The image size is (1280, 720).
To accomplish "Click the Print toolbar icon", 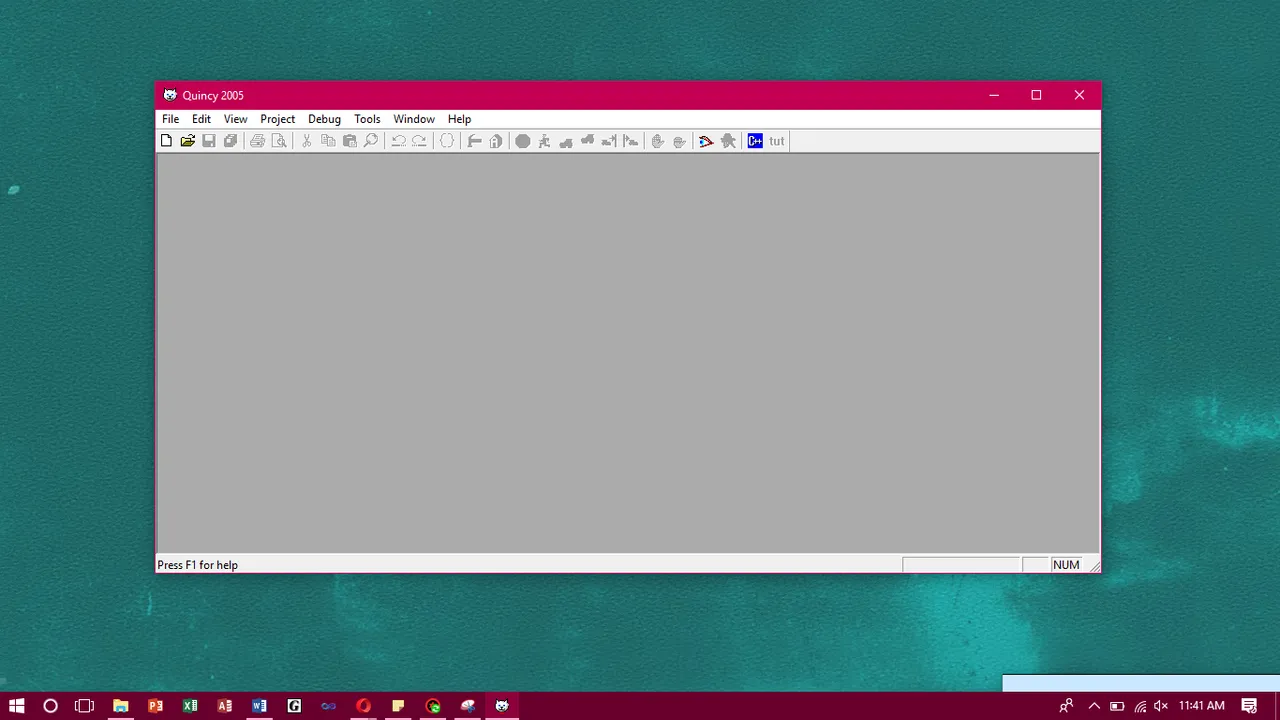I will point(257,141).
